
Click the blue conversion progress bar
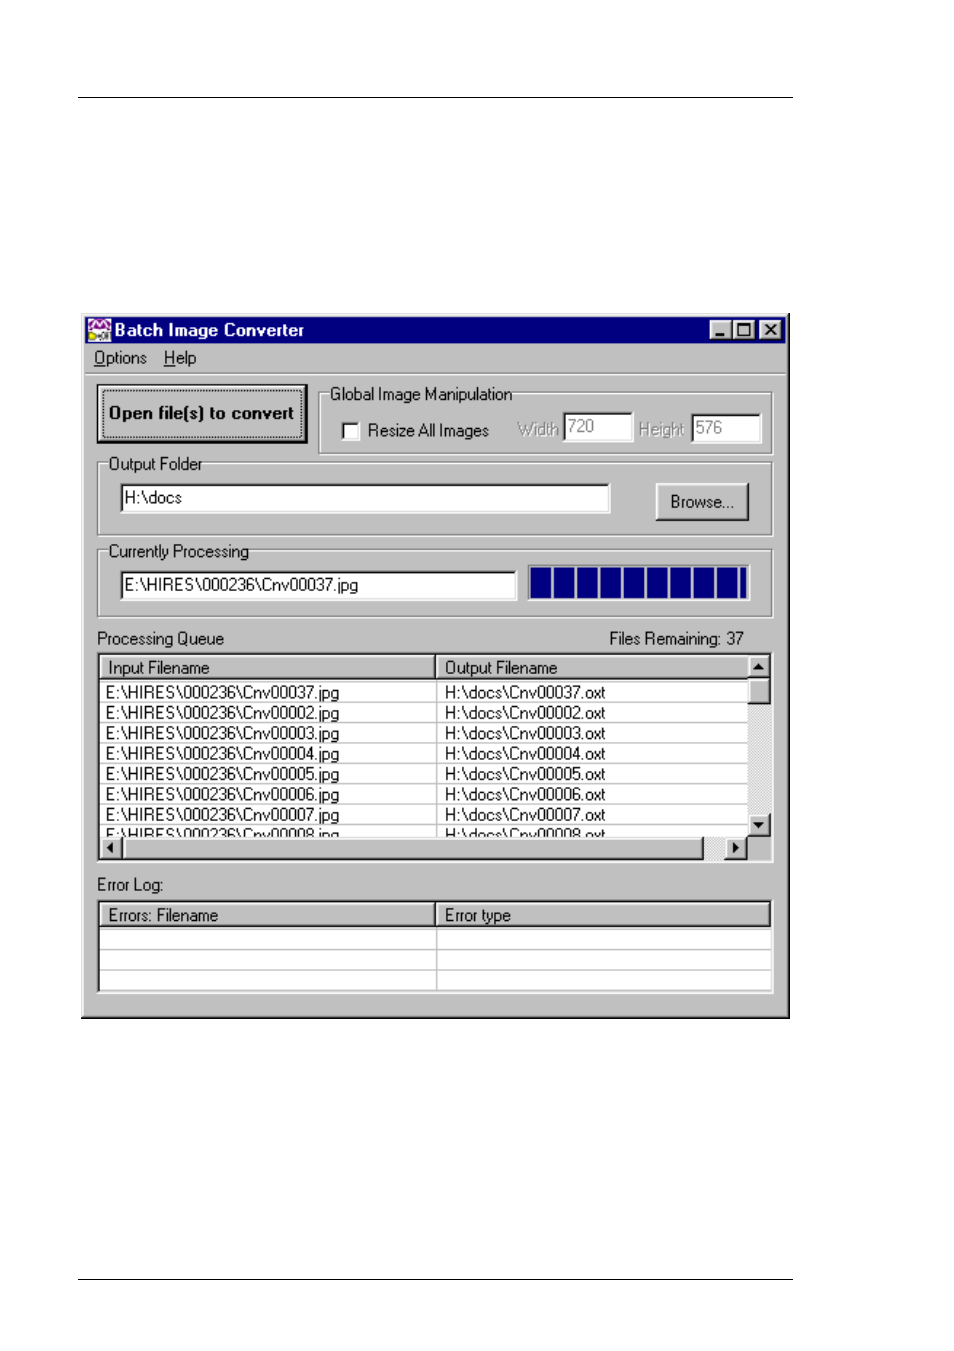point(638,583)
